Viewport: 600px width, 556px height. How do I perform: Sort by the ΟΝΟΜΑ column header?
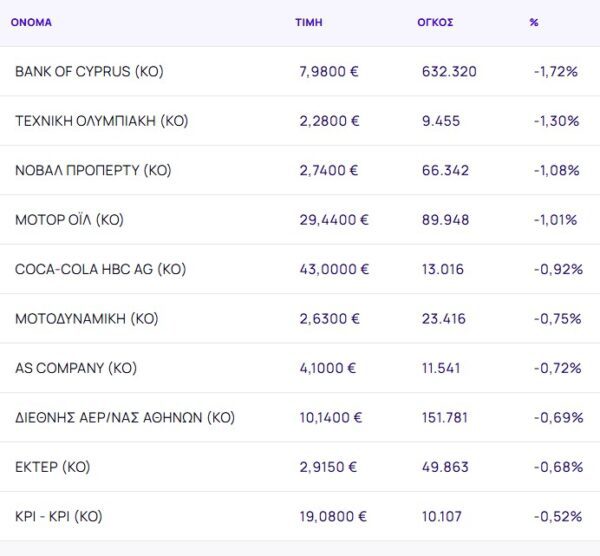coord(31,22)
